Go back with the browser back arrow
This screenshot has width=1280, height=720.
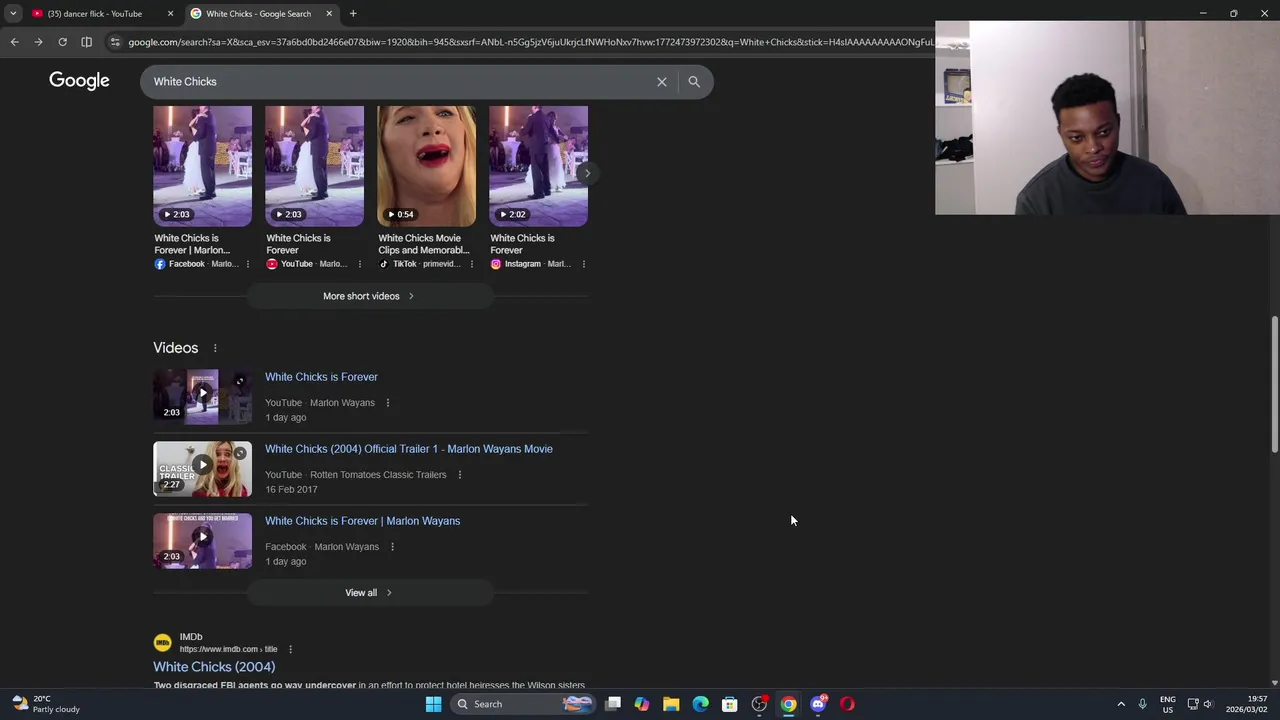(x=14, y=42)
